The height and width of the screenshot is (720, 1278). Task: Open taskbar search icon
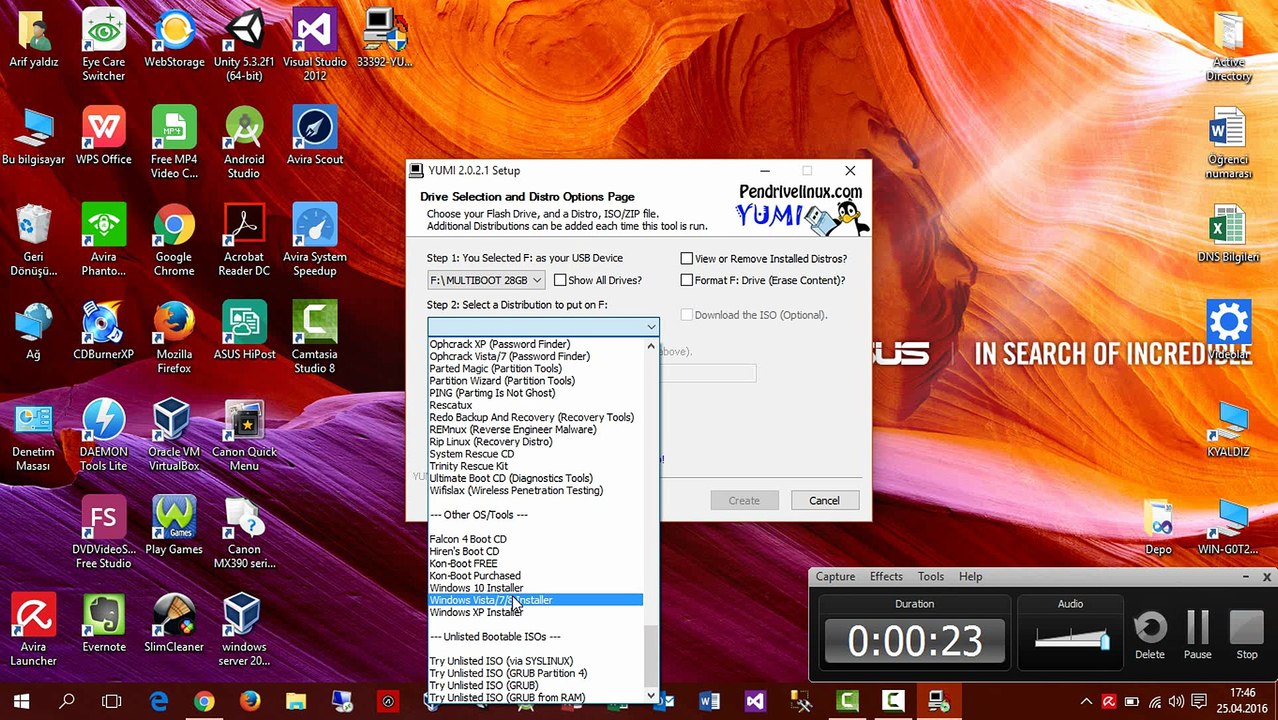[67, 701]
